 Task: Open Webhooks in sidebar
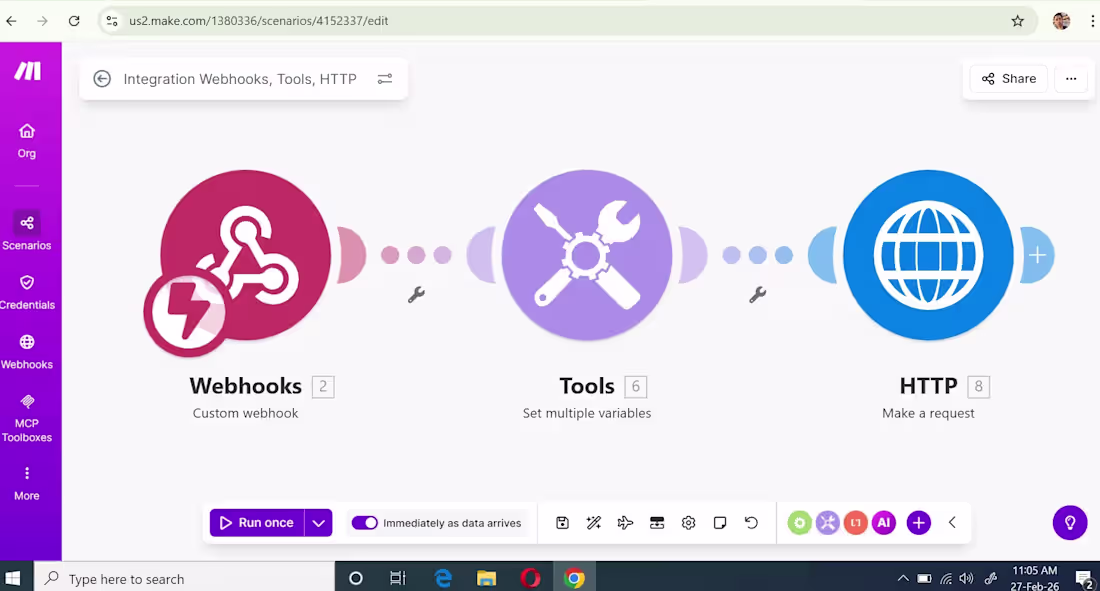[x=27, y=351]
